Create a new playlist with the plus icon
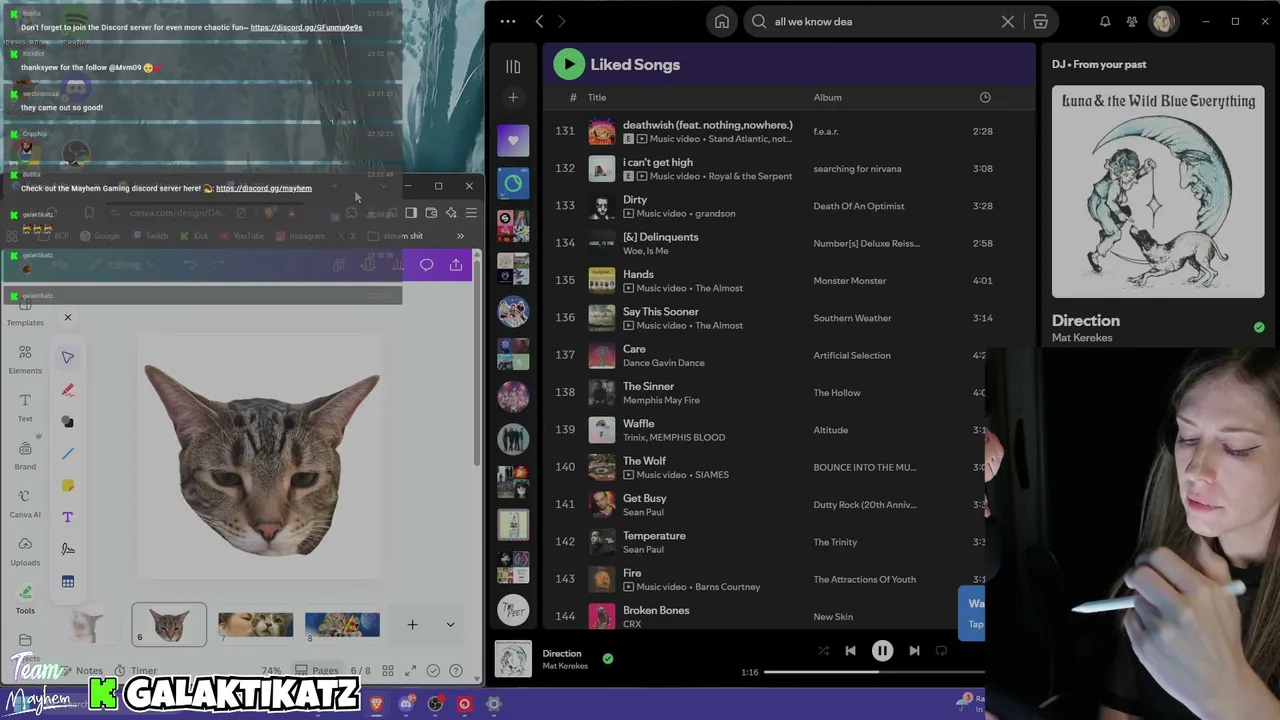The width and height of the screenshot is (1280, 720). point(513,98)
